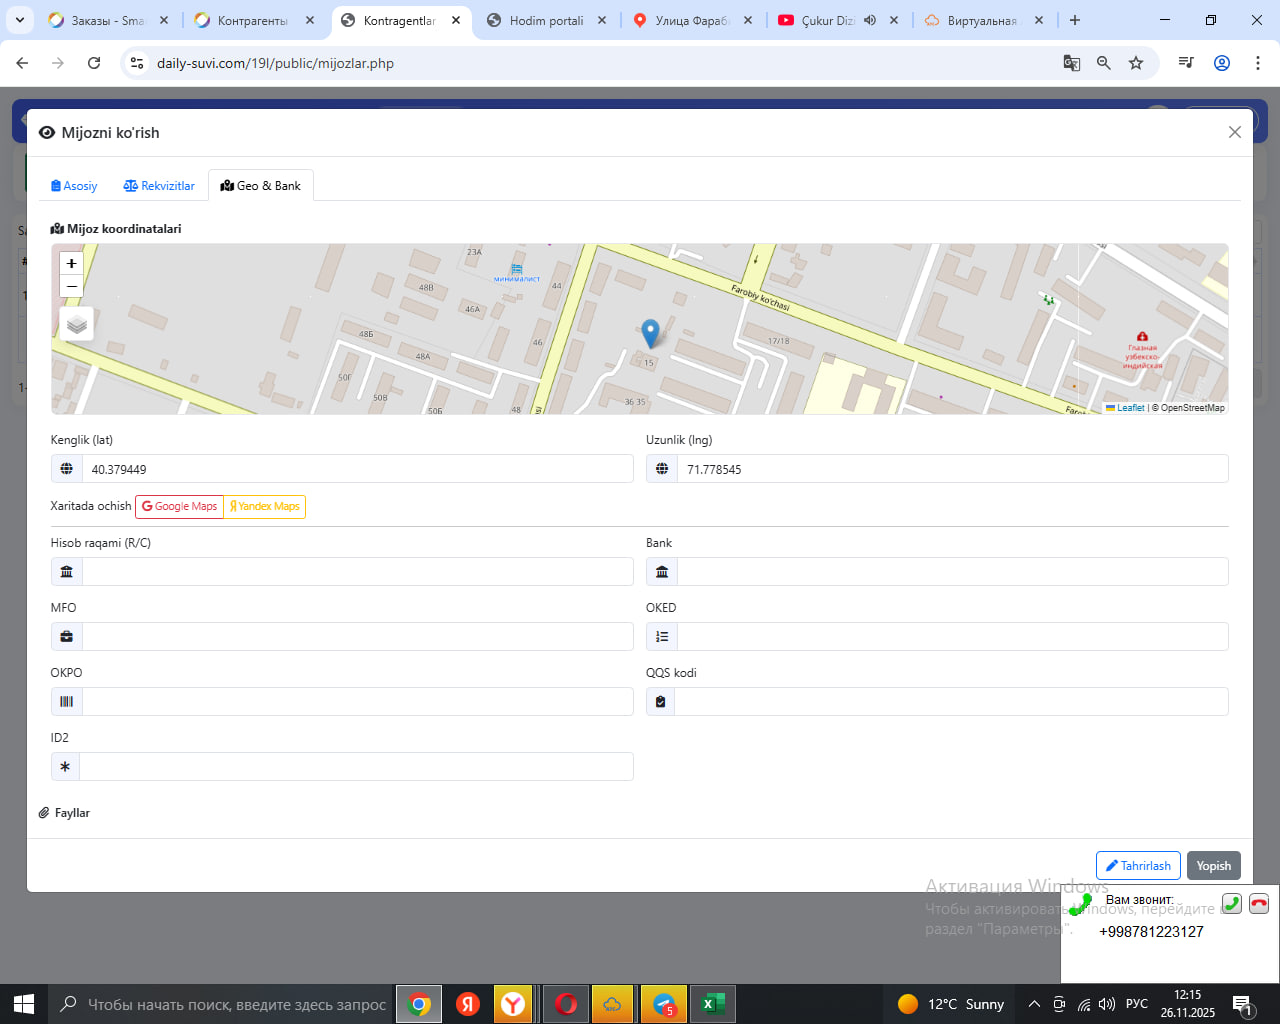1280x1024 pixels.
Task: Zoom in on the map with plus button
Action: click(71, 263)
